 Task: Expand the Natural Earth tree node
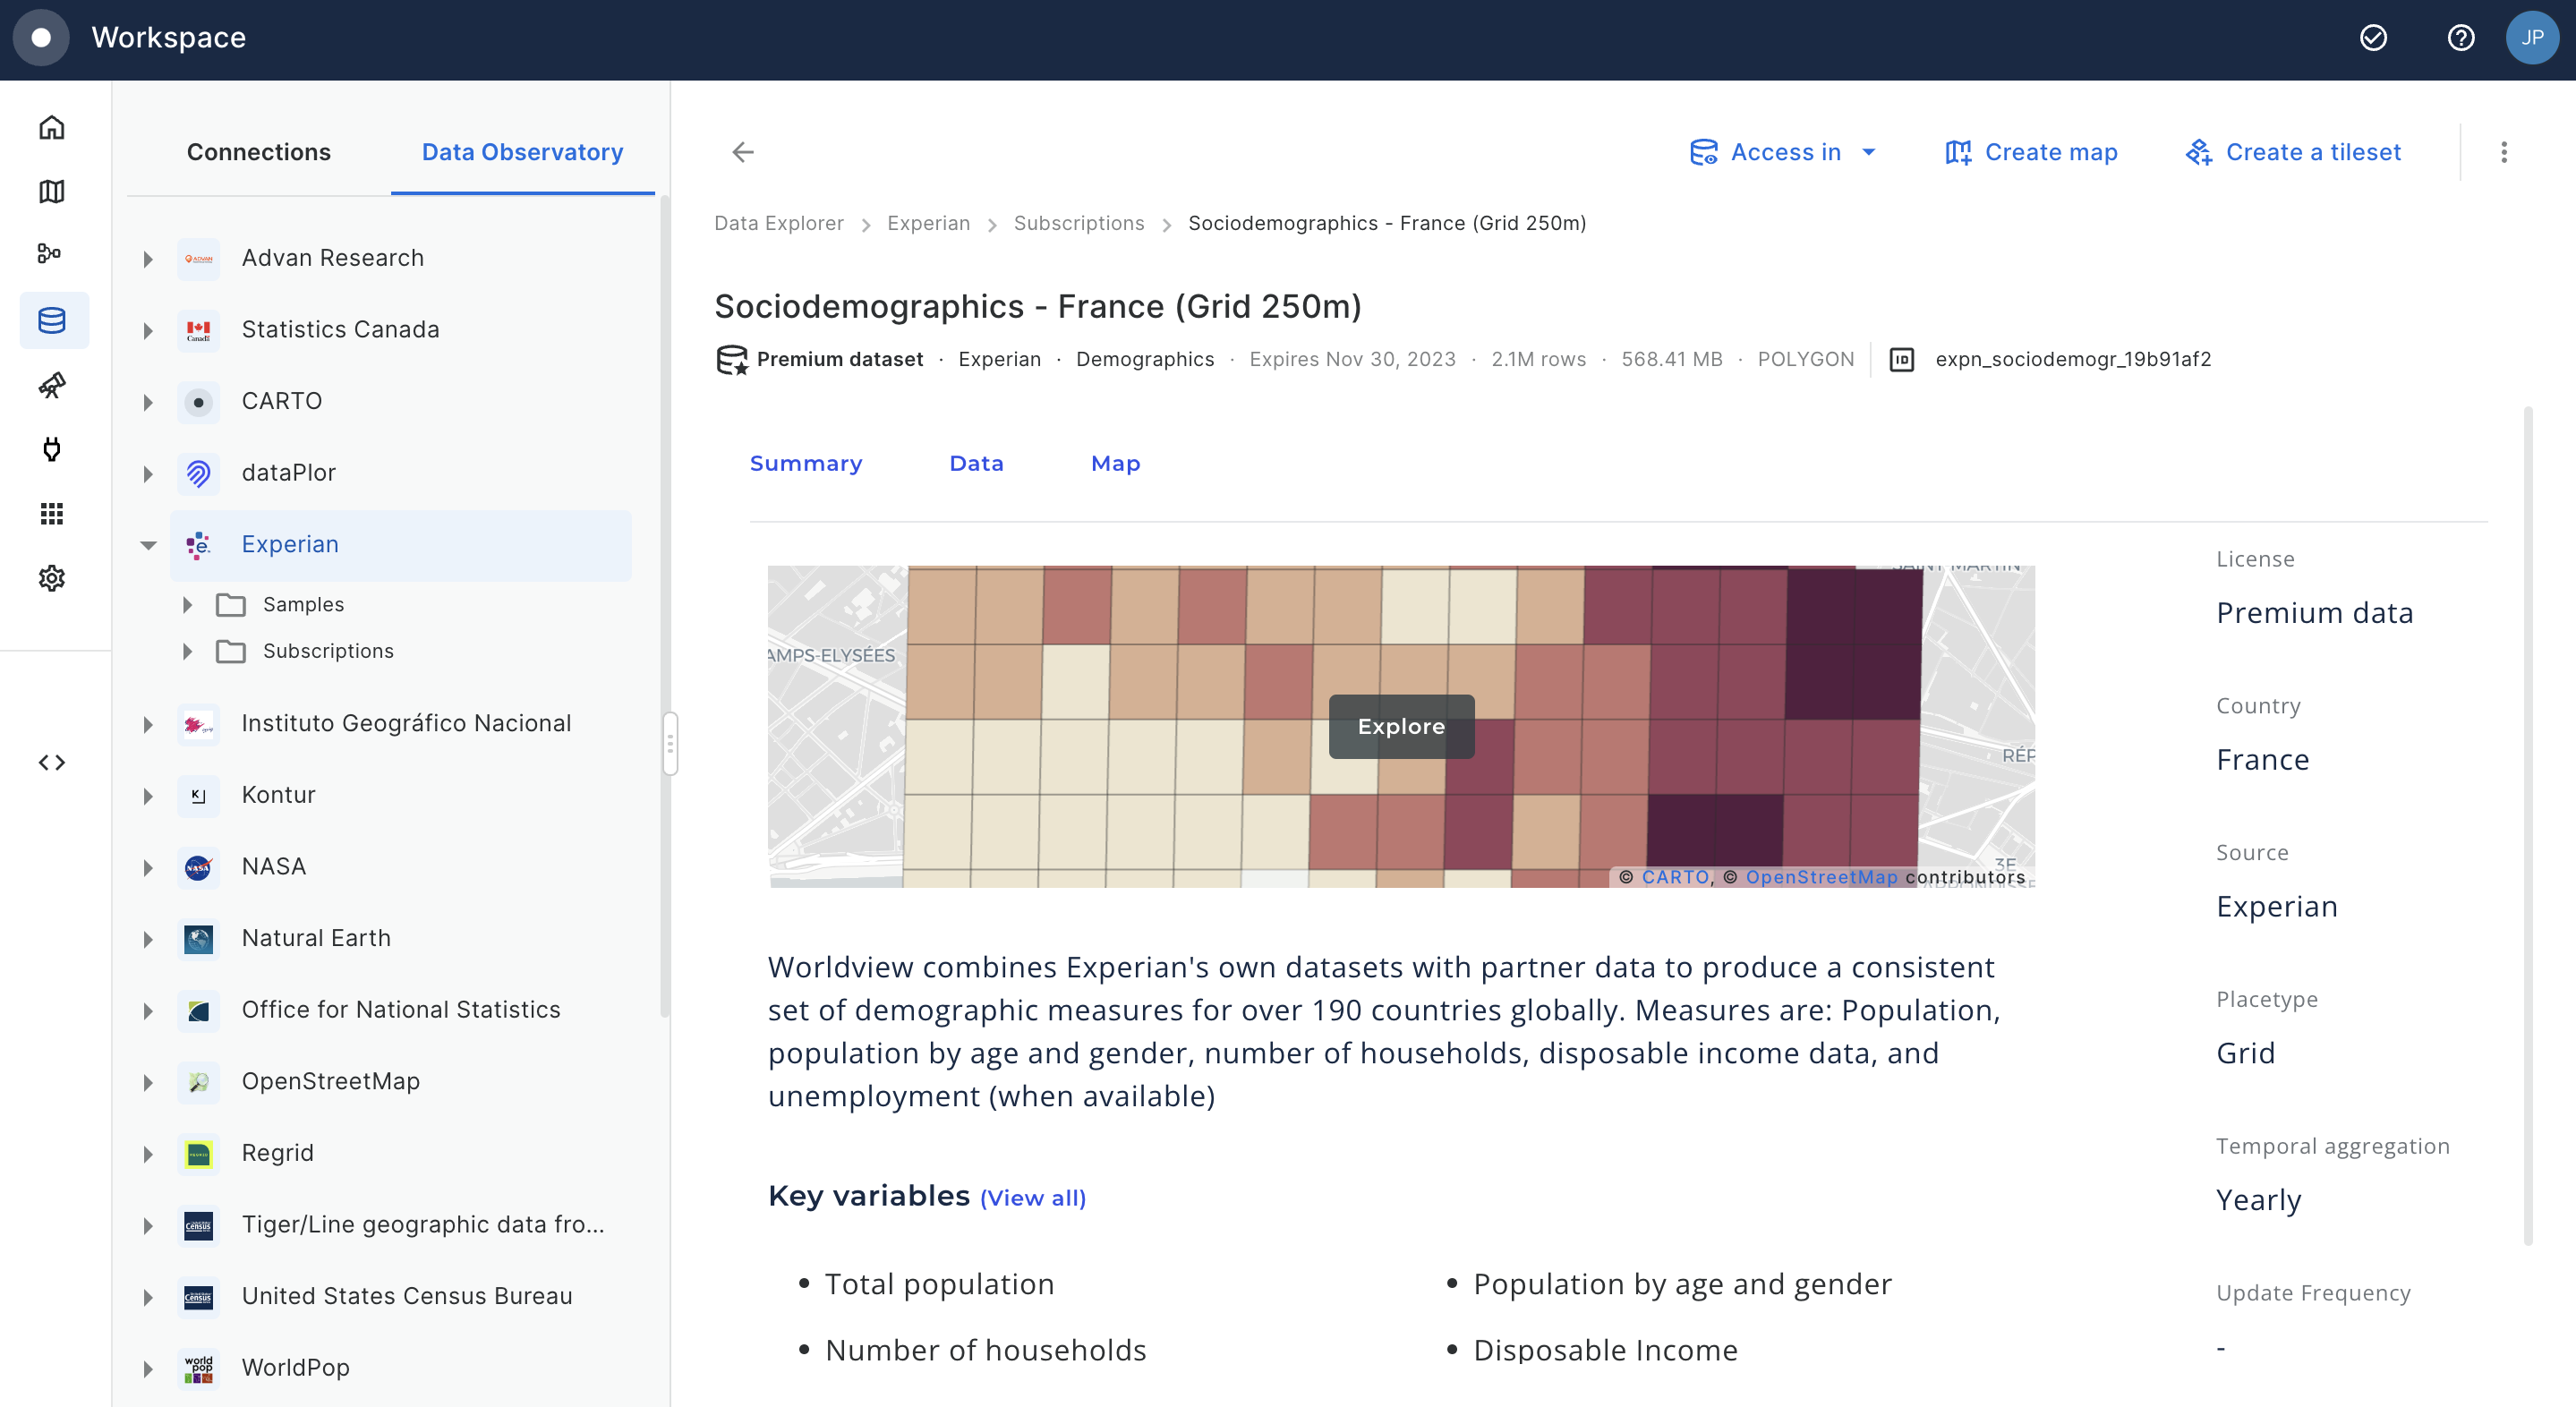[x=148, y=939]
